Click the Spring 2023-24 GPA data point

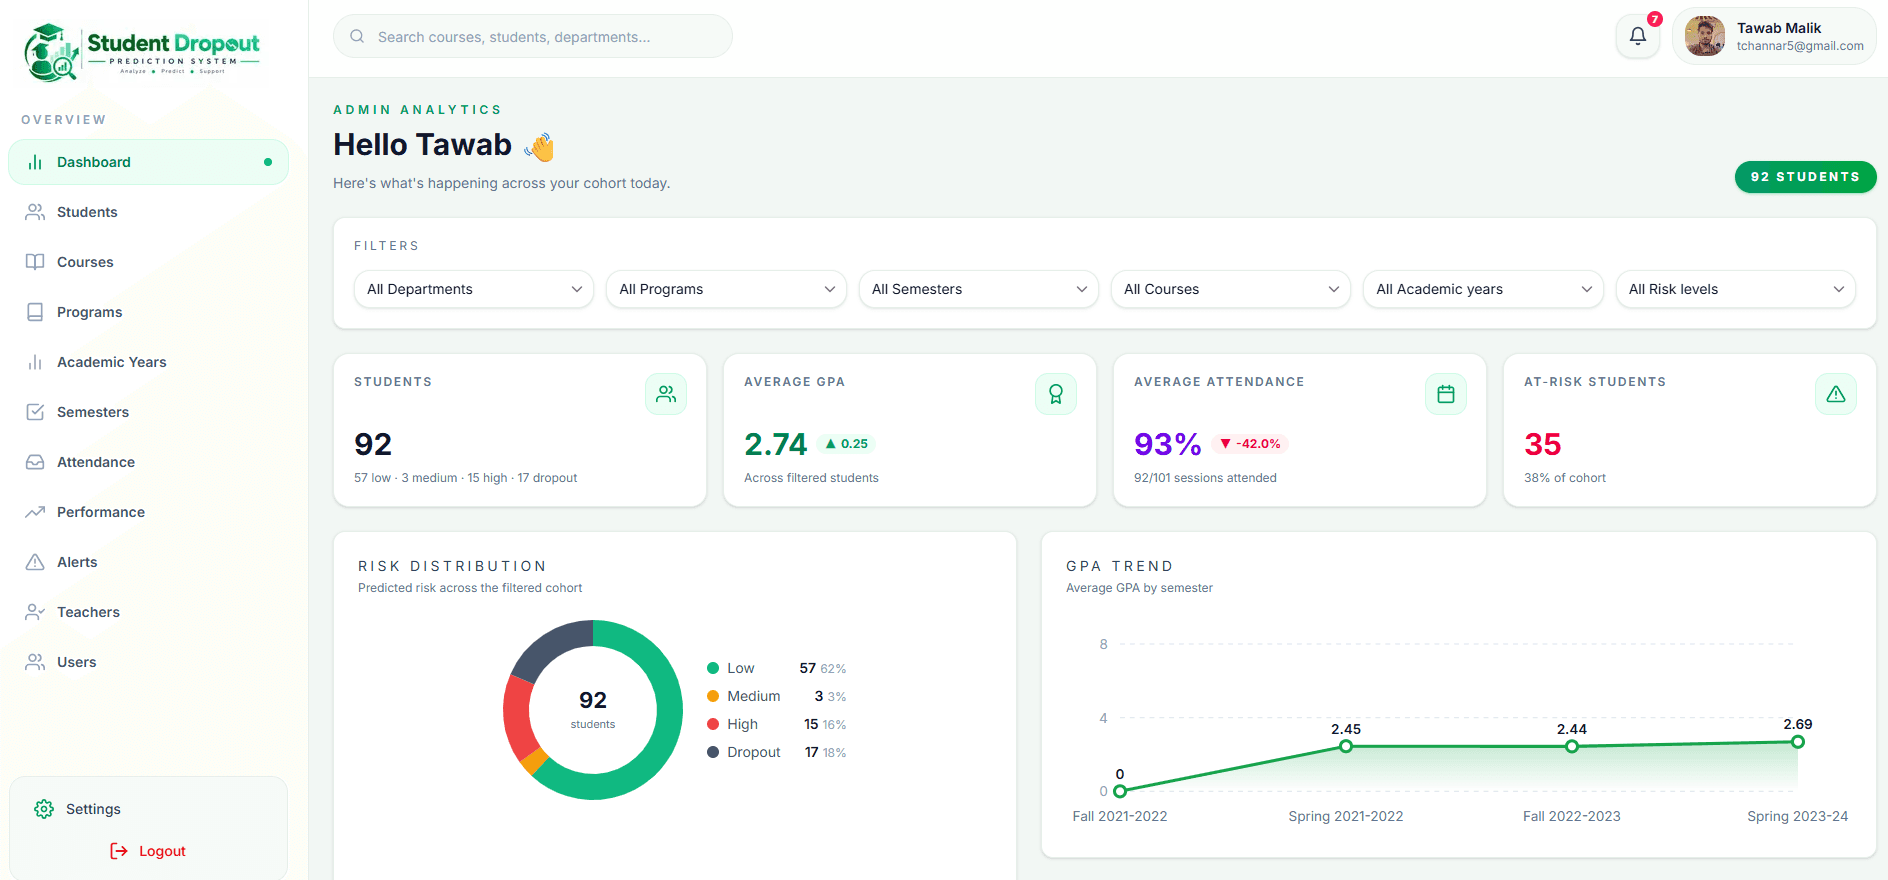(x=1798, y=742)
